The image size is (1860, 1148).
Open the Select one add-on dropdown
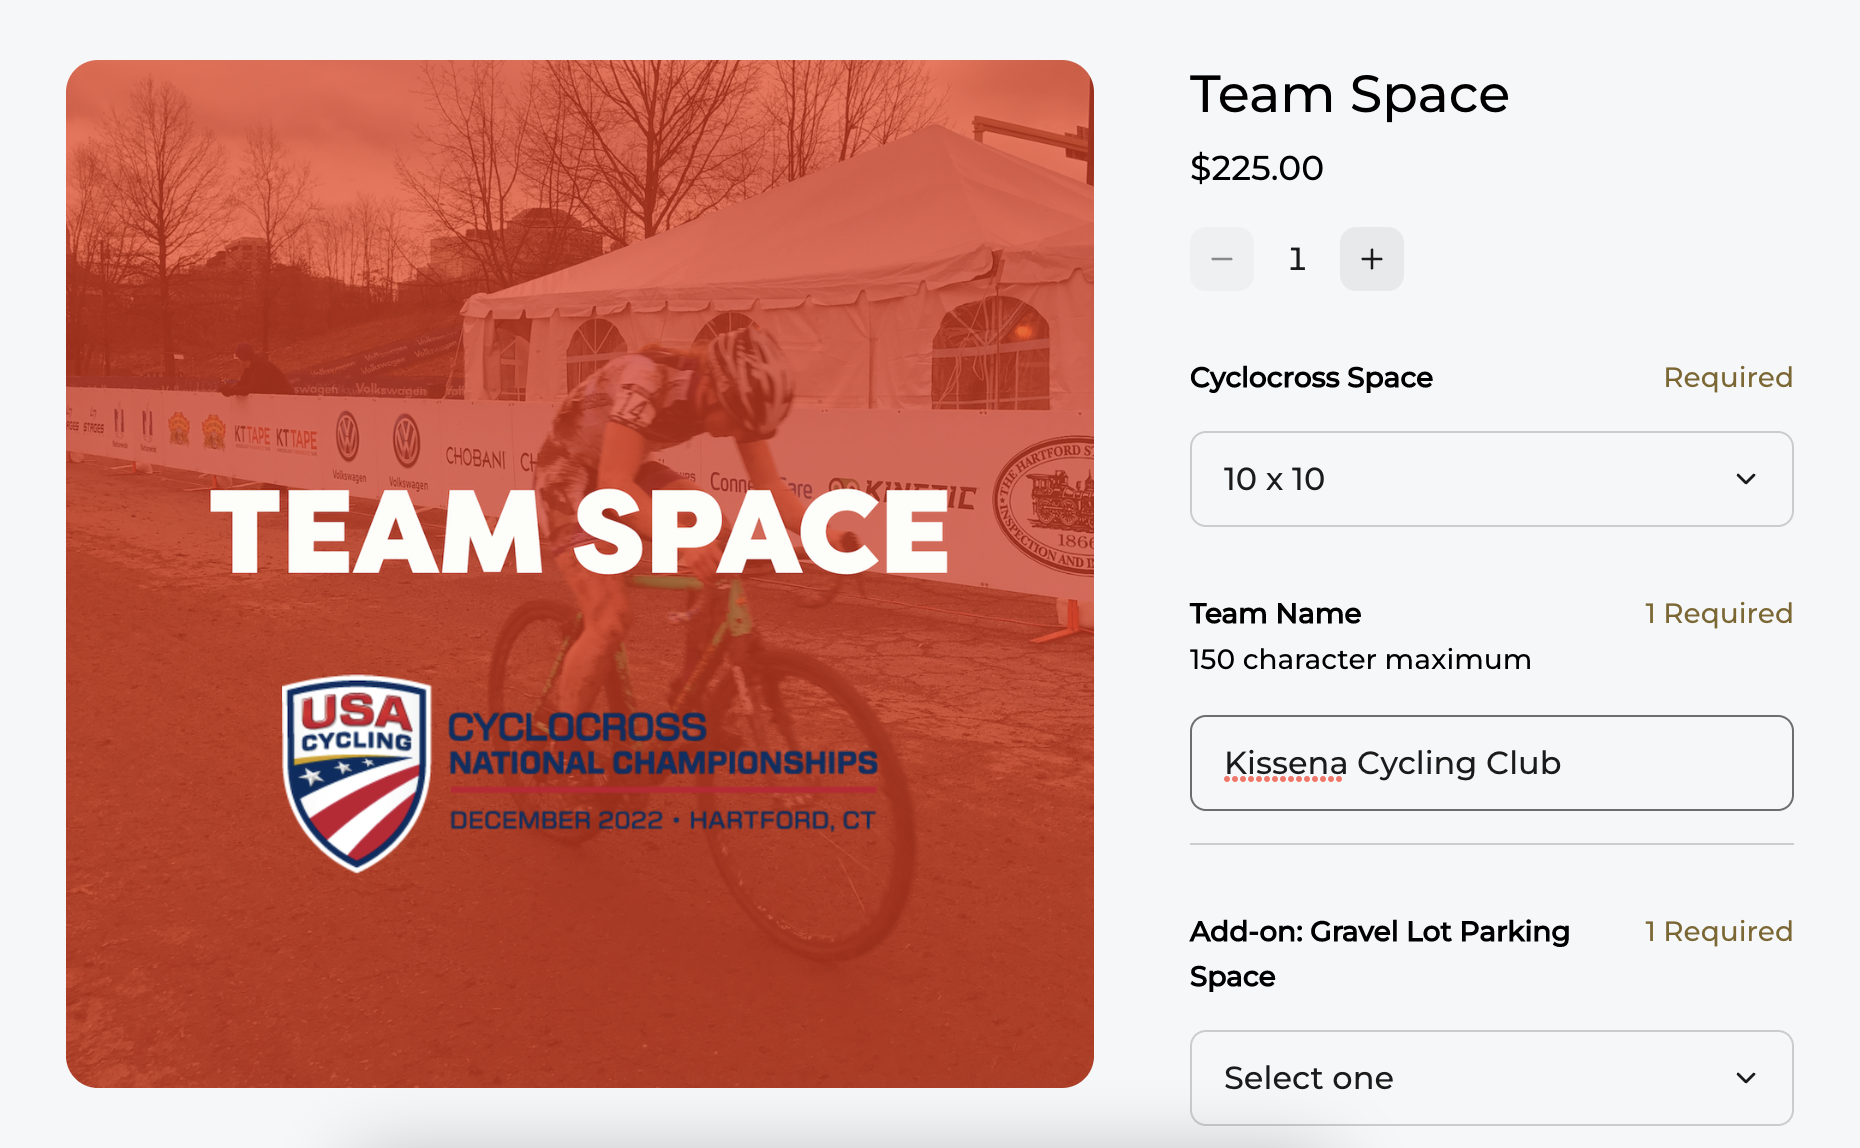click(x=1491, y=1078)
